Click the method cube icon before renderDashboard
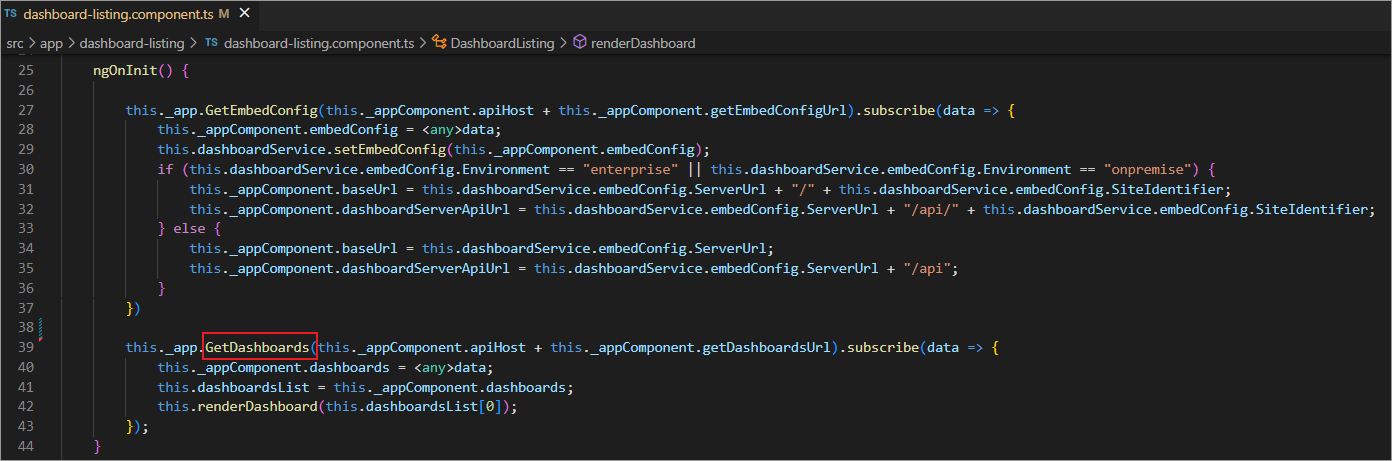This screenshot has width=1392, height=461. (579, 43)
